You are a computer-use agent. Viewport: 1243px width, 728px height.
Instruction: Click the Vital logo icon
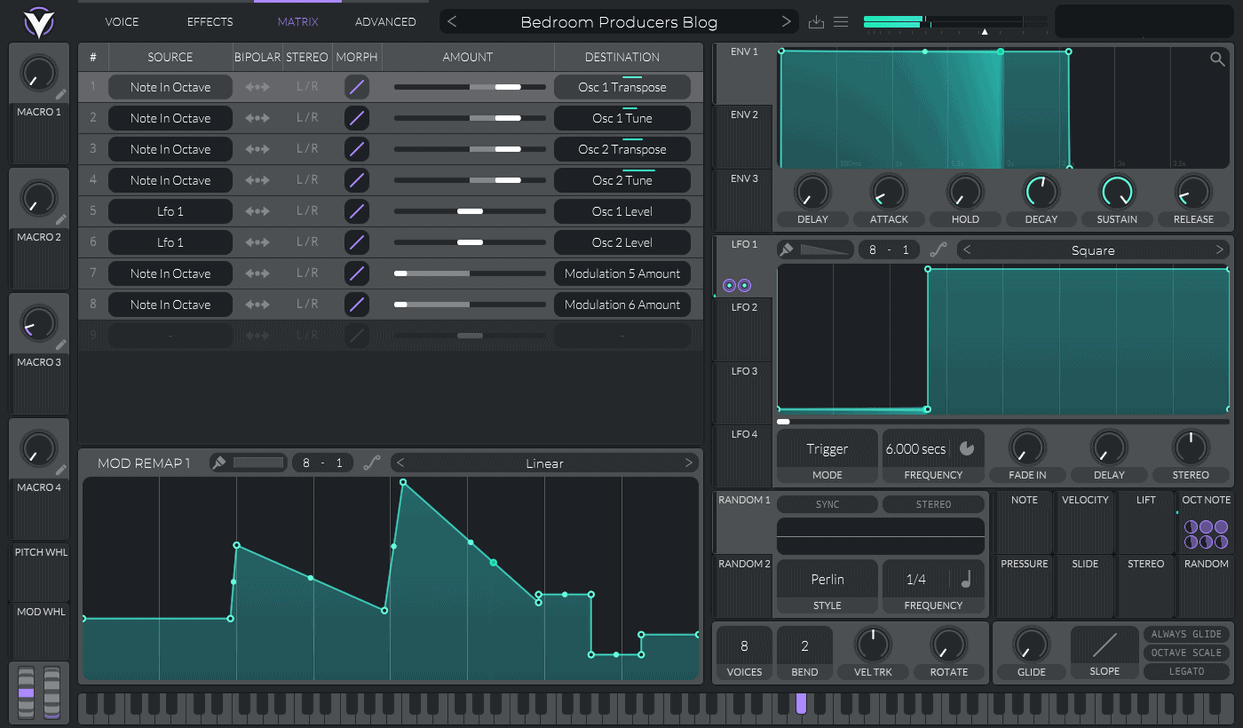[x=38, y=21]
